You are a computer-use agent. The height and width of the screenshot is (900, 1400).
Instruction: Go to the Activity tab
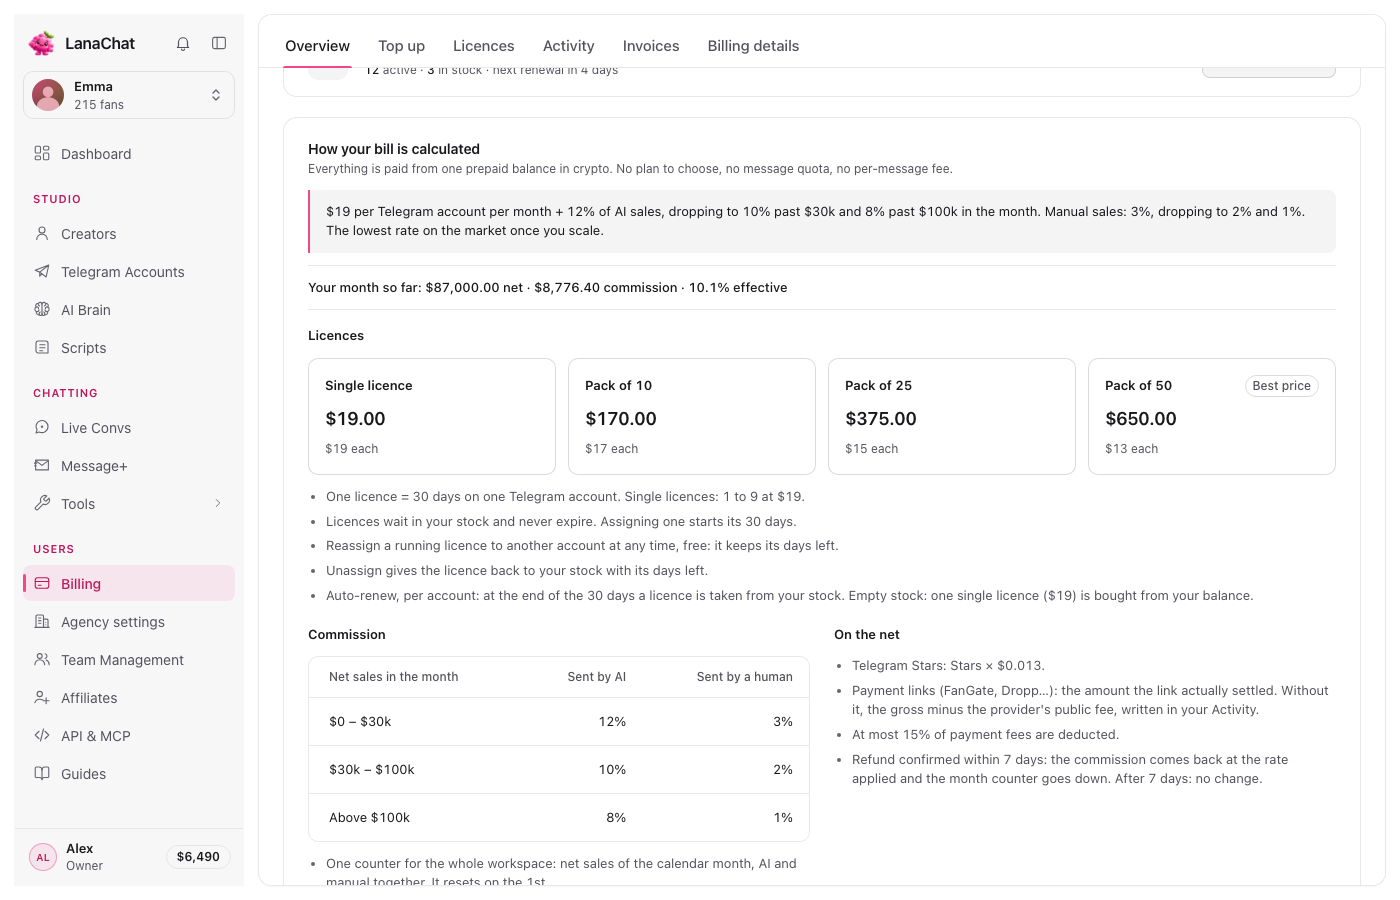[x=569, y=46]
